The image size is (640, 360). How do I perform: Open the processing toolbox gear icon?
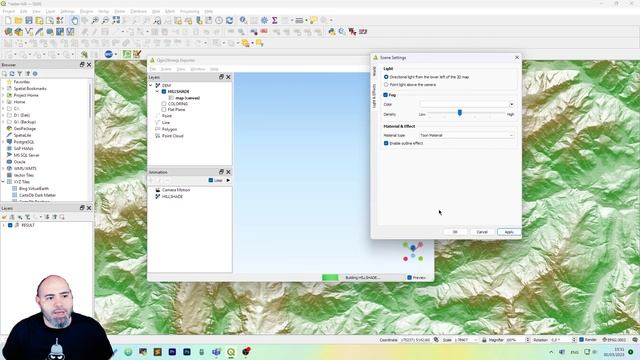(264, 20)
